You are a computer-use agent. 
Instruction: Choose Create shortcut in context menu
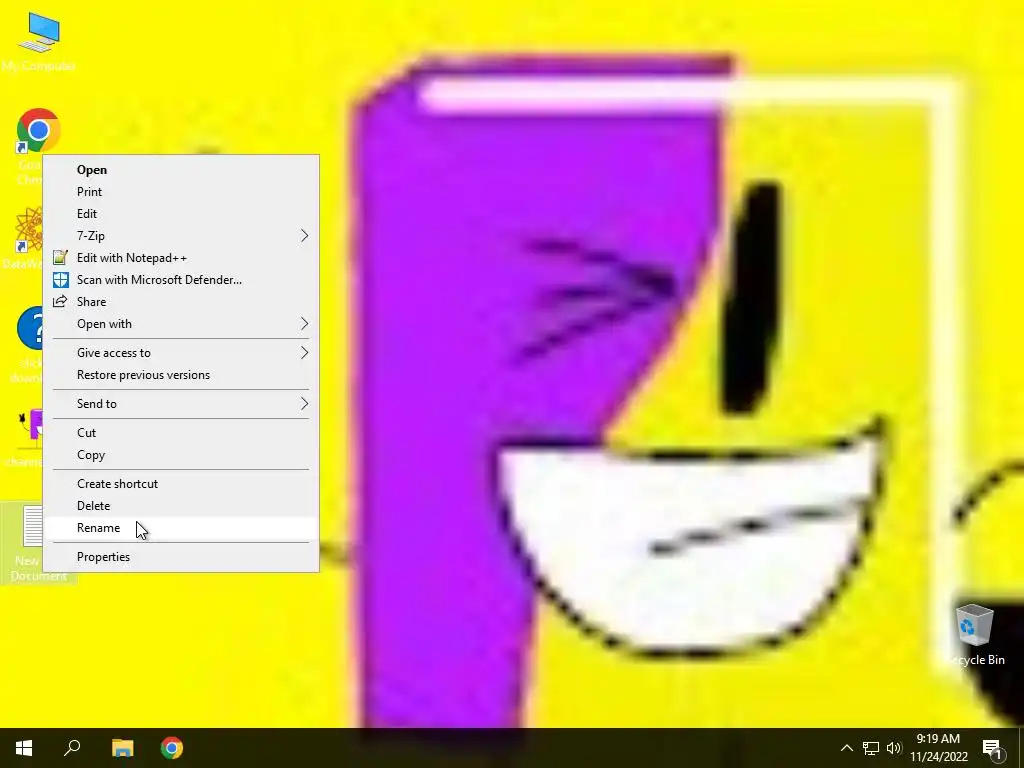point(181,483)
